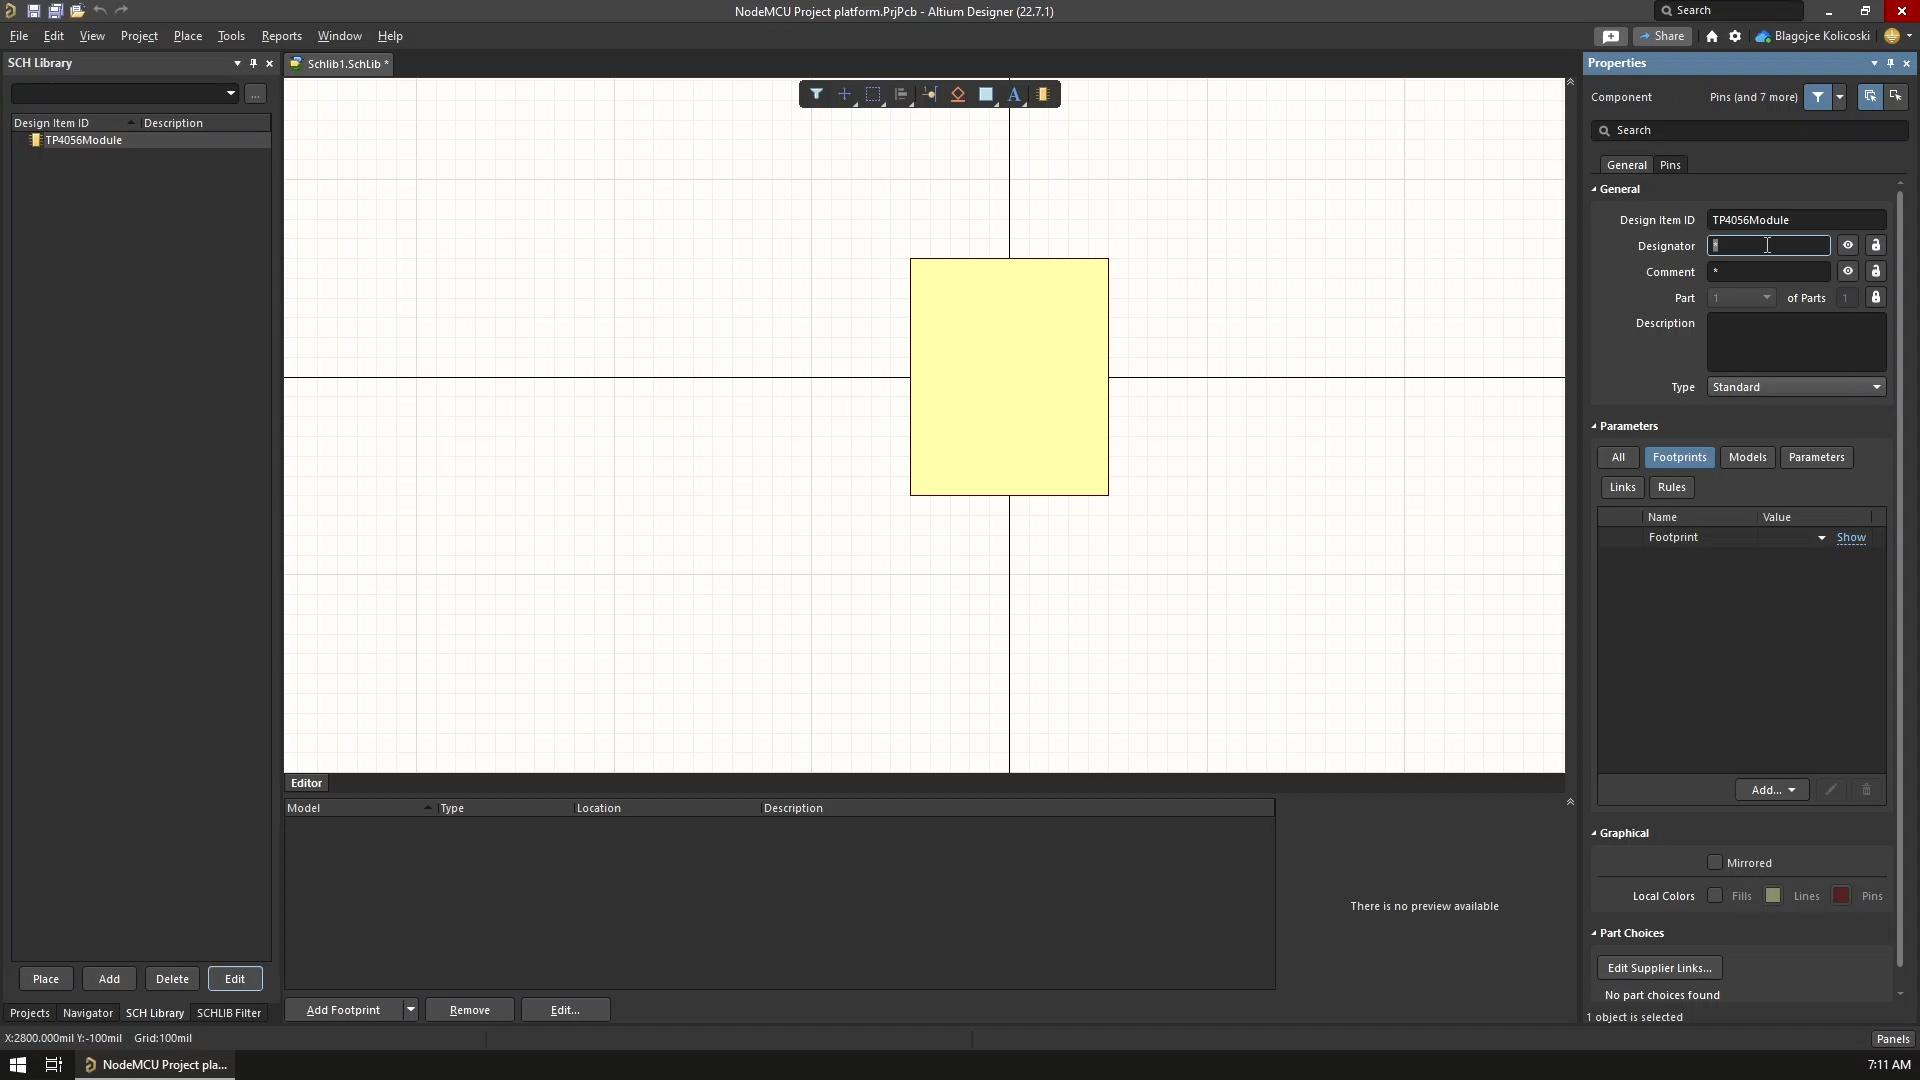
Task: Select the TP4056Module tree item
Action: pos(83,140)
